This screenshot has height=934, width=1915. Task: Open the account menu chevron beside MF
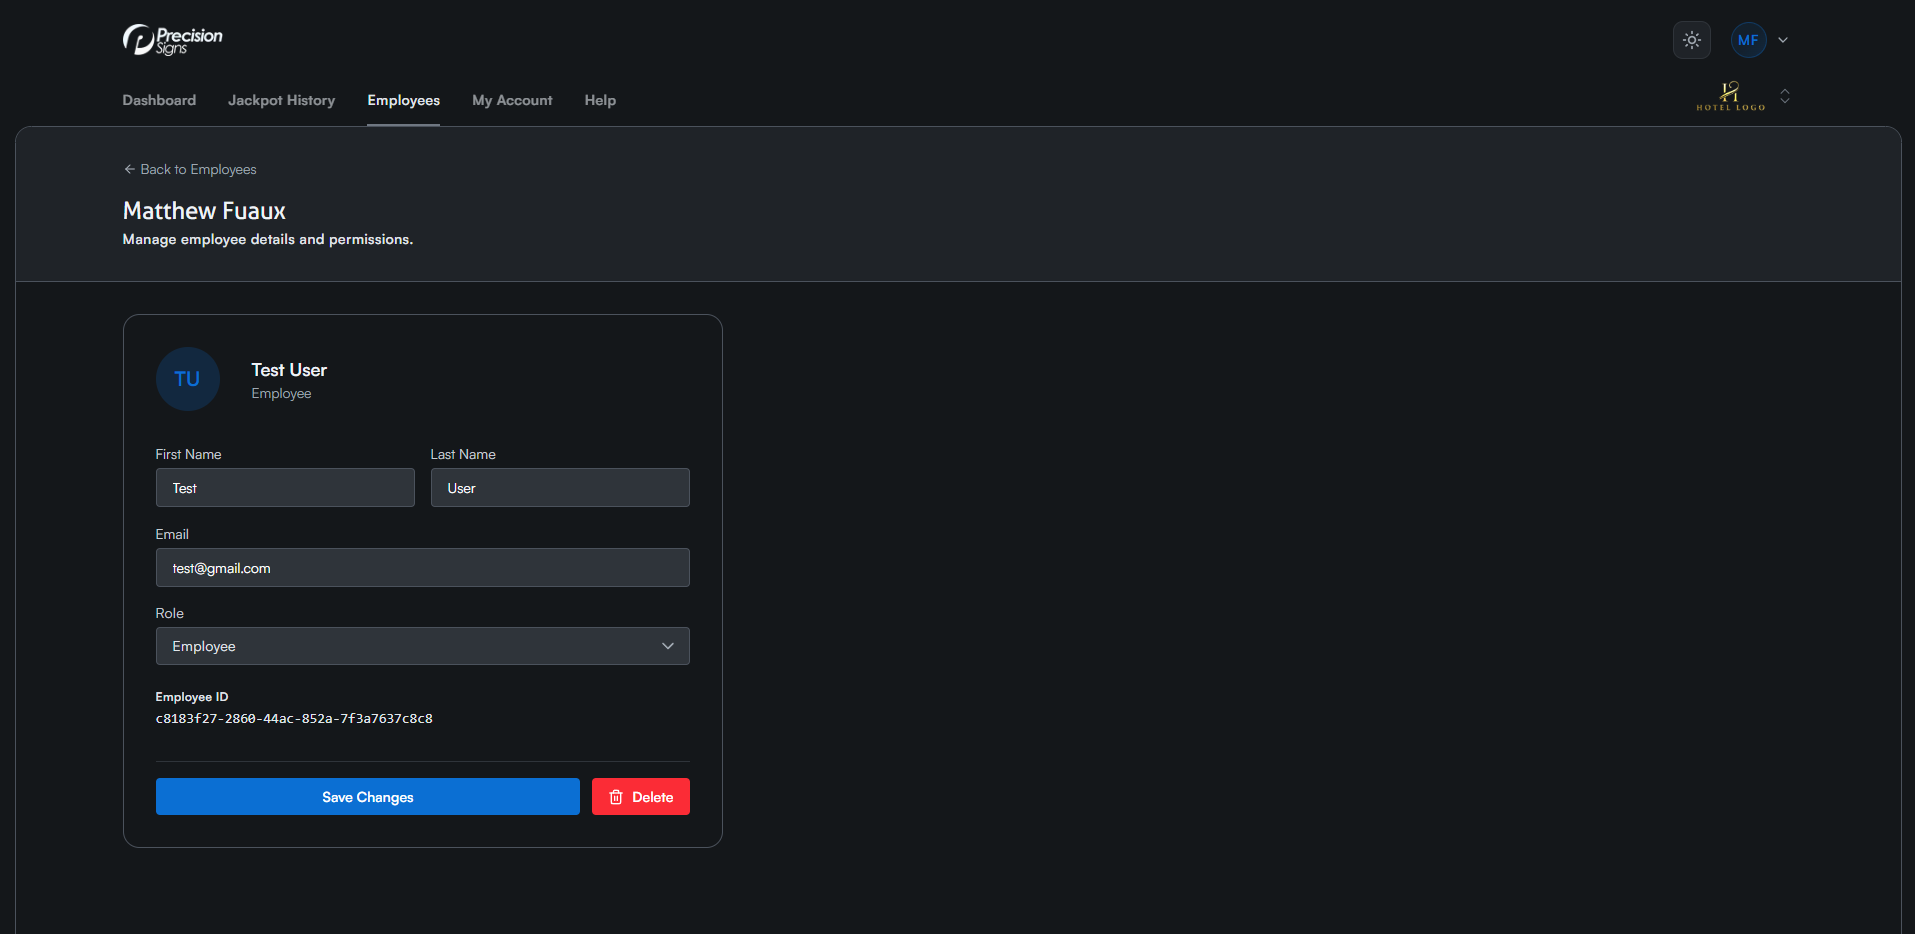pos(1783,40)
